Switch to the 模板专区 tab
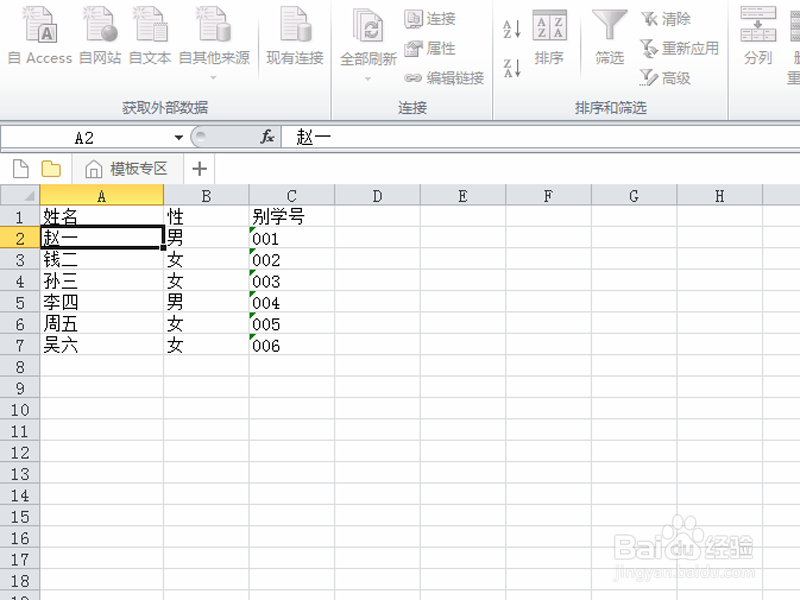Screen dimensions: 800x600 127,169
